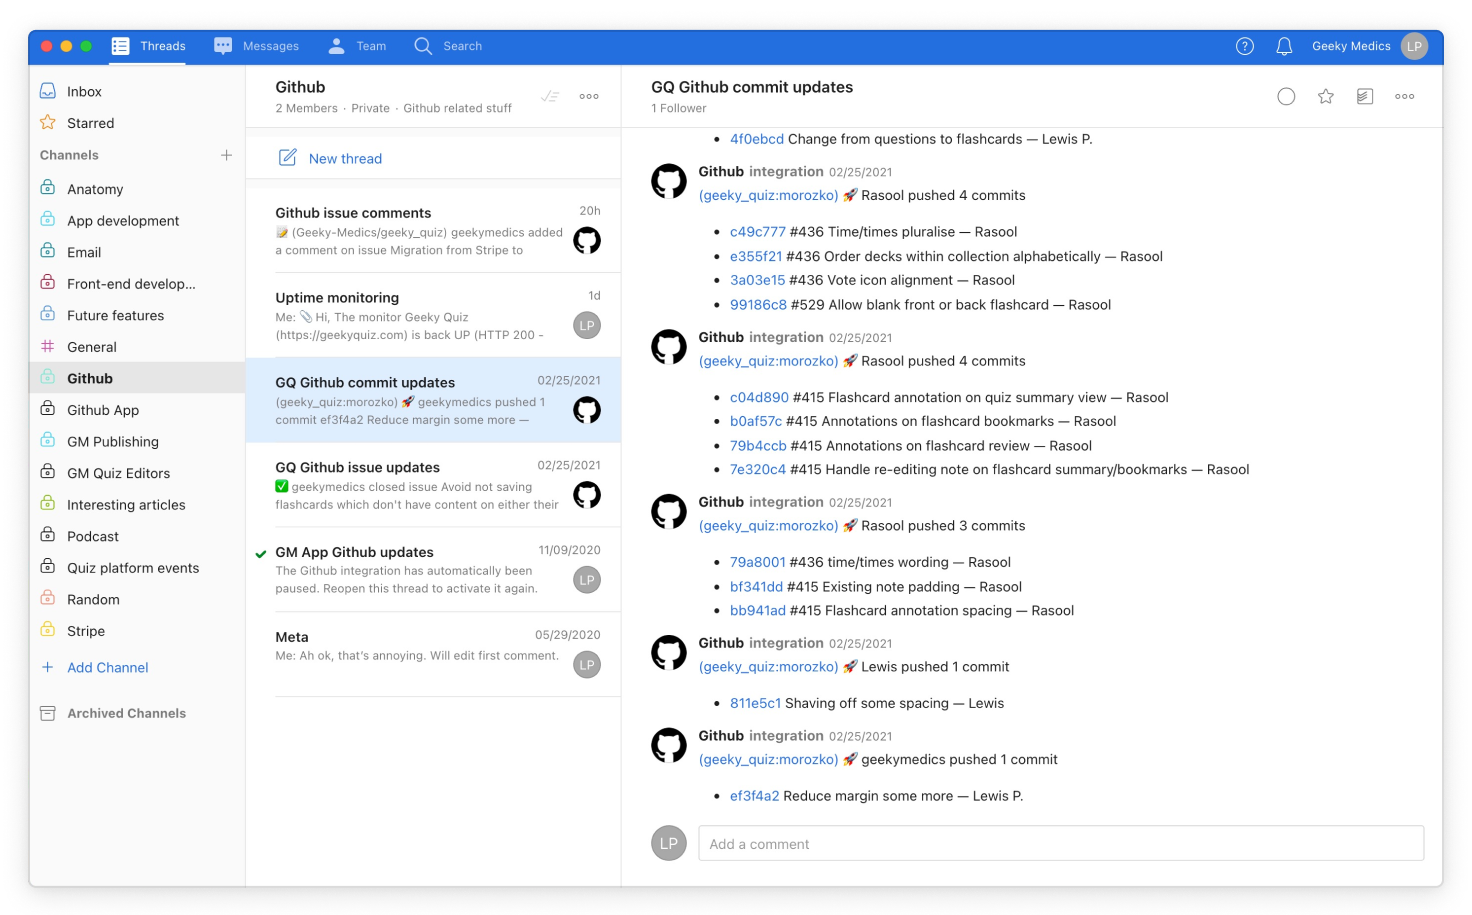Star the GQ Github commit updates thread
The height and width of the screenshot is (915, 1472).
coord(1326,97)
